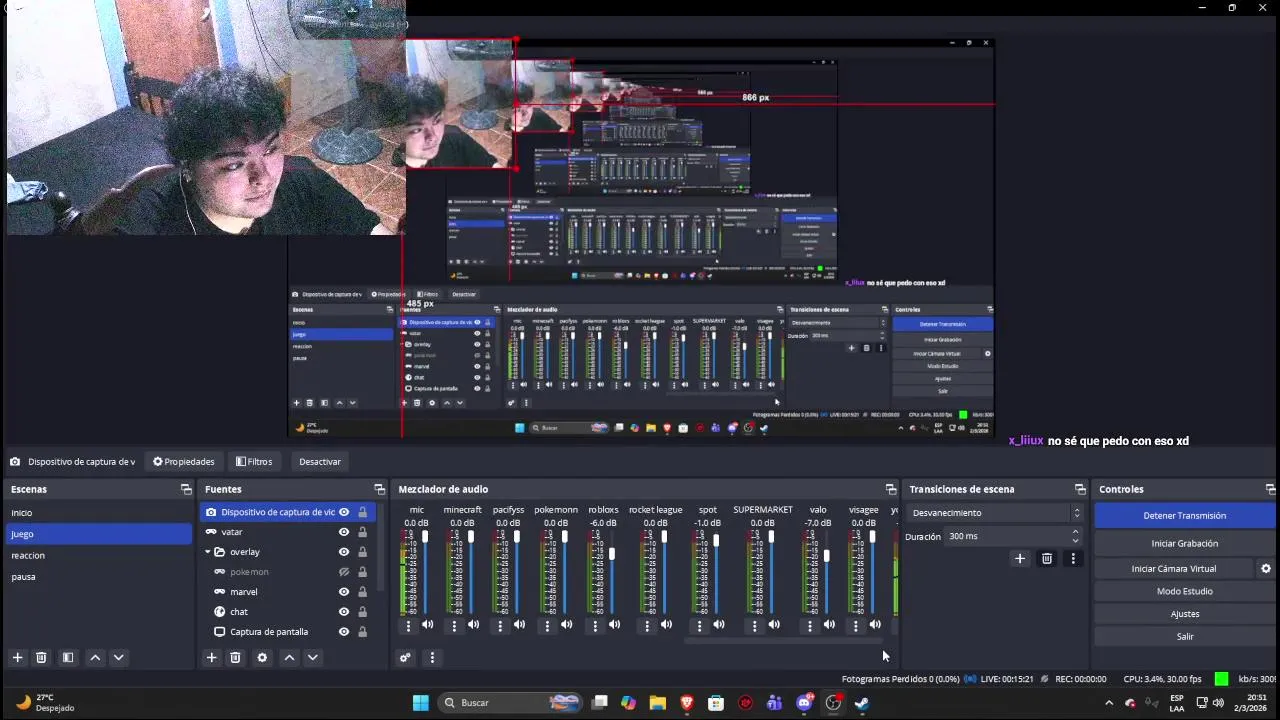The width and height of the screenshot is (1280, 720).
Task: Remove selected source with trash icon
Action: click(235, 657)
